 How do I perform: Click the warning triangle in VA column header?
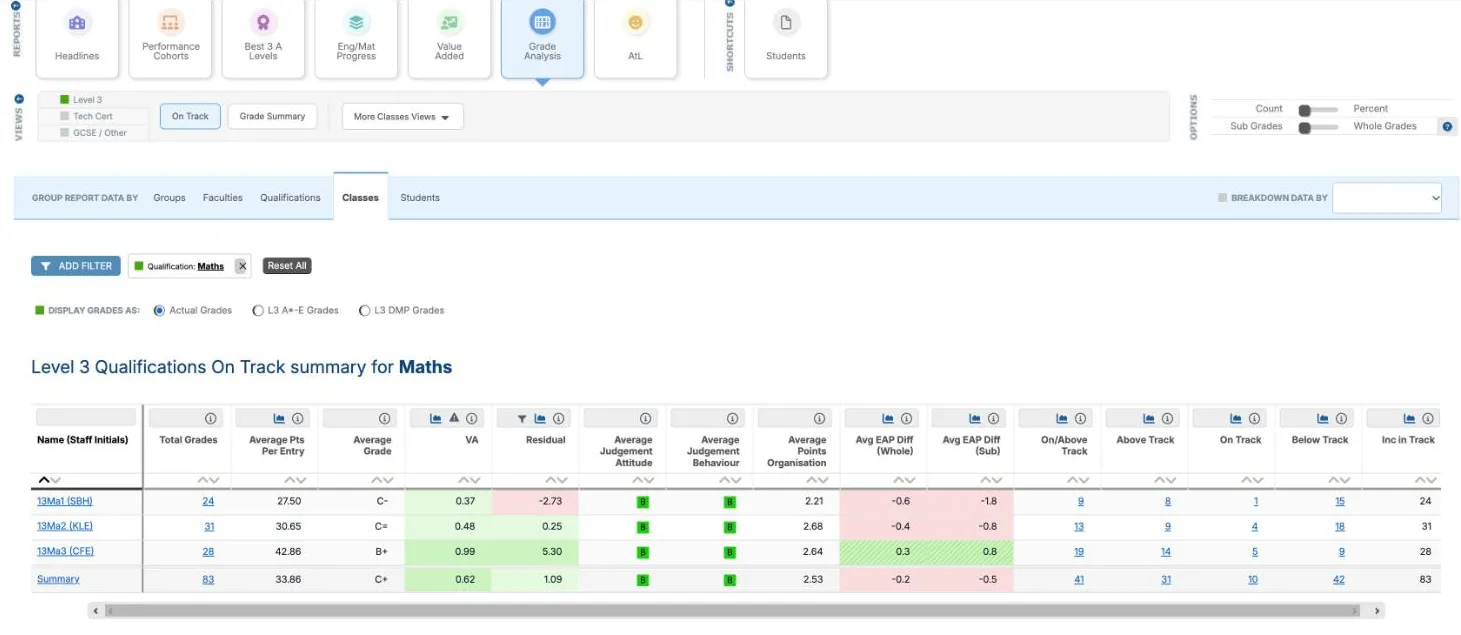click(453, 418)
